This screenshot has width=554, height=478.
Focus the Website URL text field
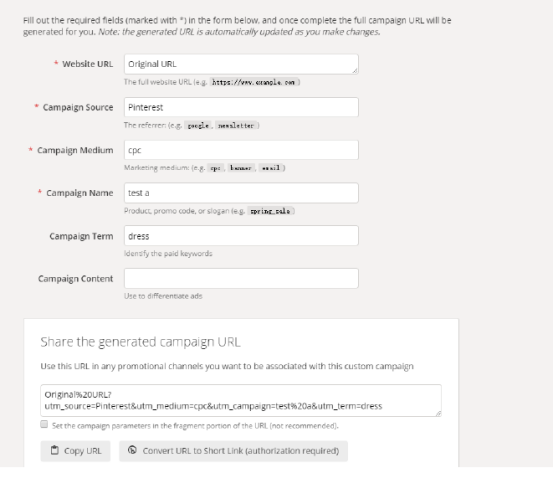point(241,64)
